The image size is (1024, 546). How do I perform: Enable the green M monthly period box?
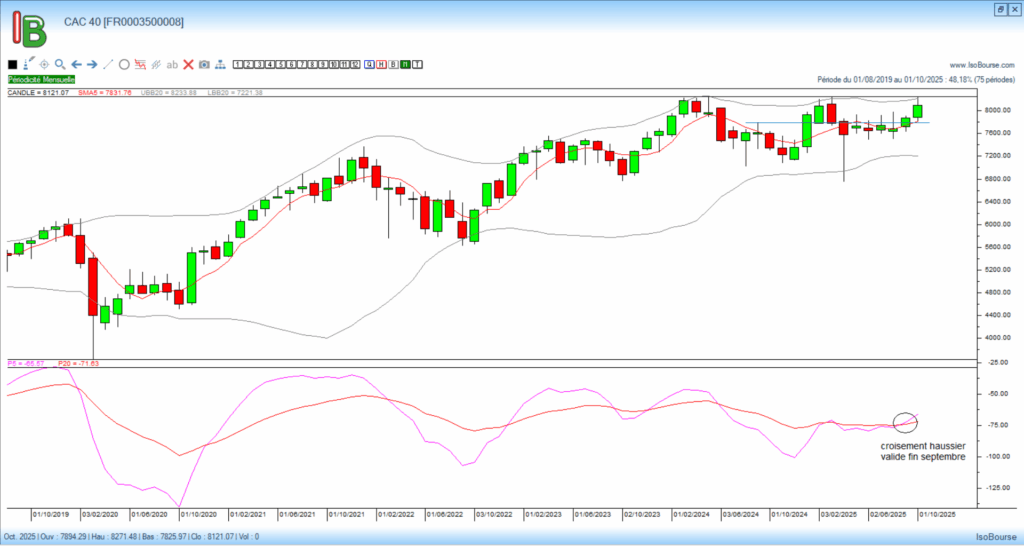pos(405,65)
